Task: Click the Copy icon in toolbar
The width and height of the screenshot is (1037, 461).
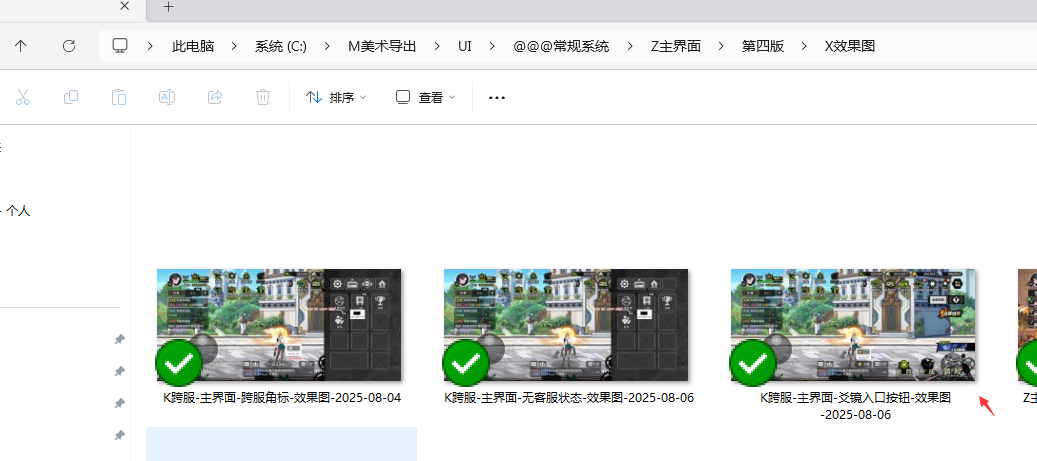Action: 71,97
